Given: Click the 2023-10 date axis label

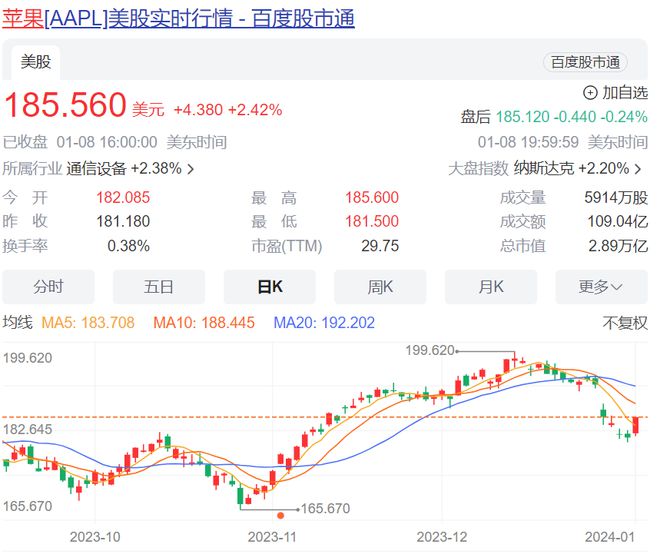Looking at the screenshot, I should click(95, 537).
